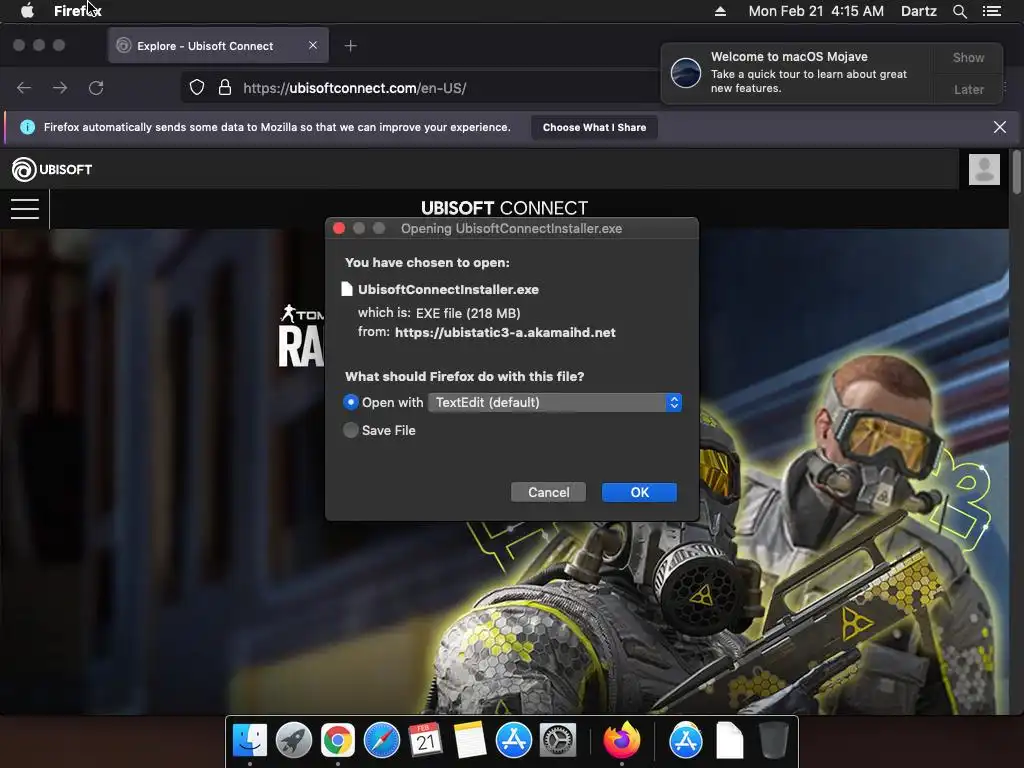Open Notification Center from the menu bar
Screen dimensions: 1024x768
coord(992,11)
